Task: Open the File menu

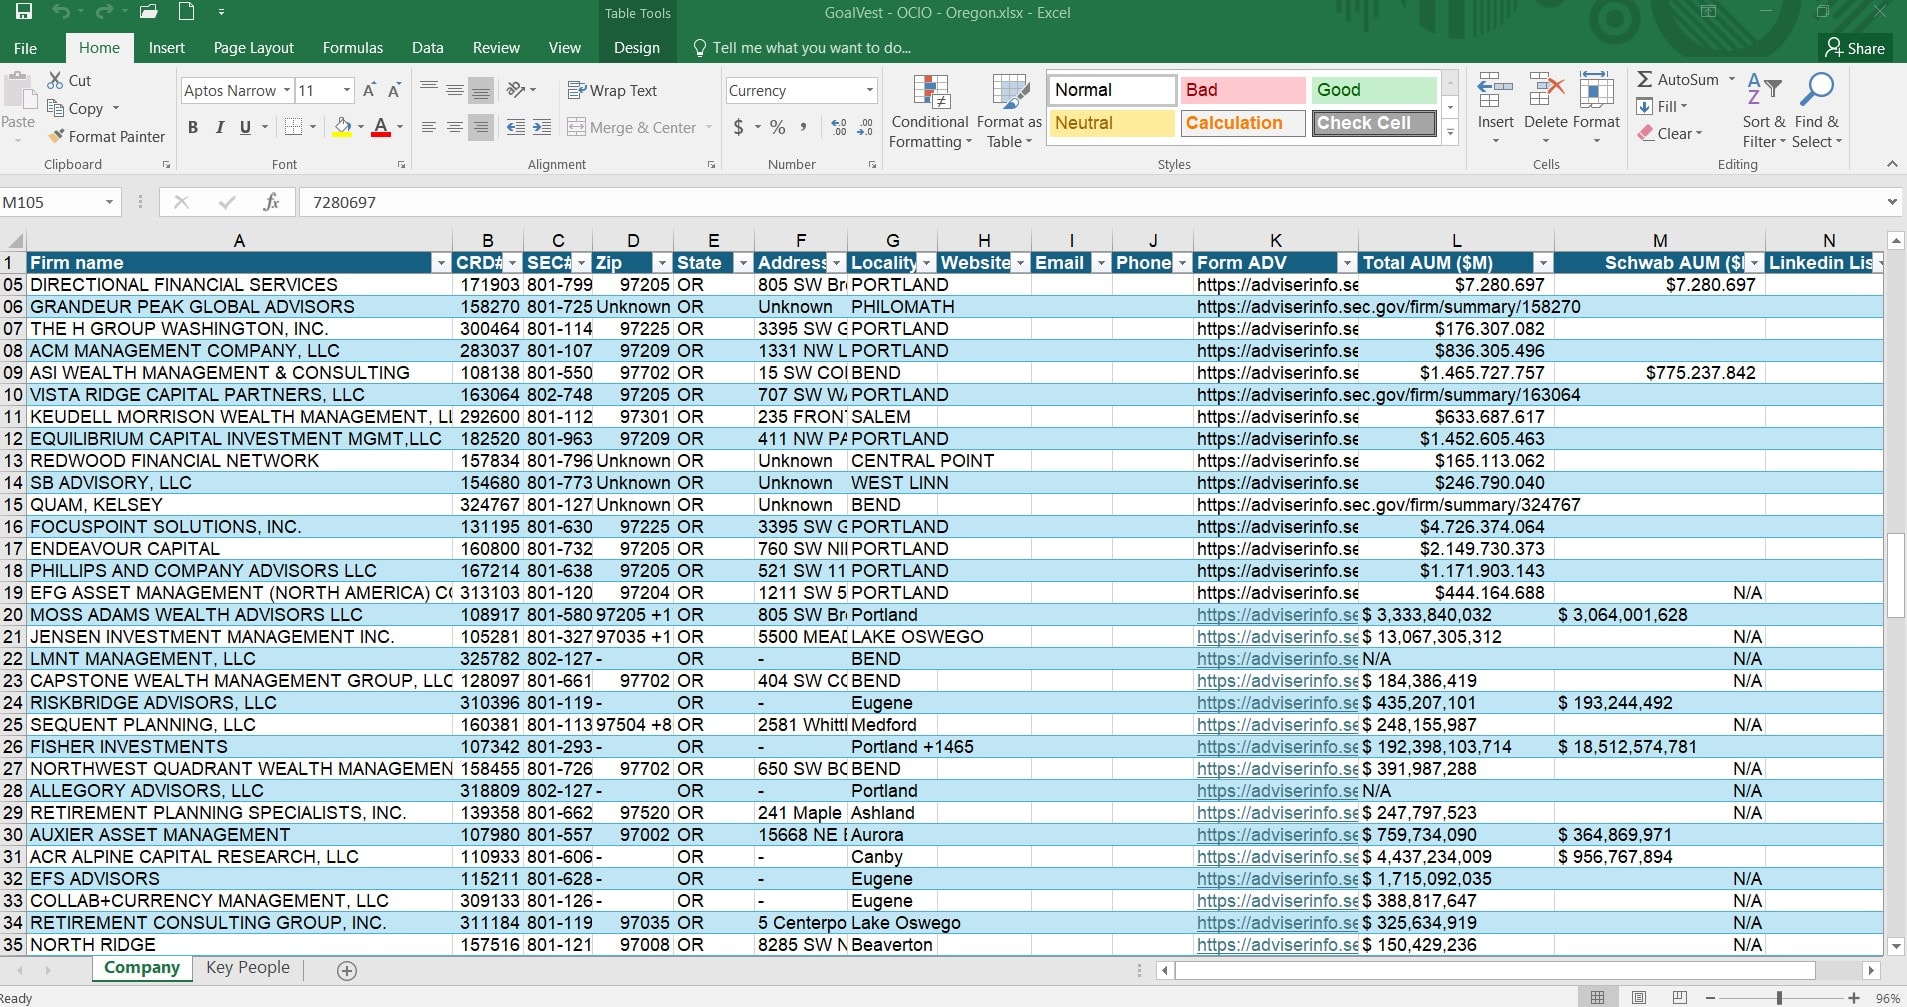Action: click(26, 48)
